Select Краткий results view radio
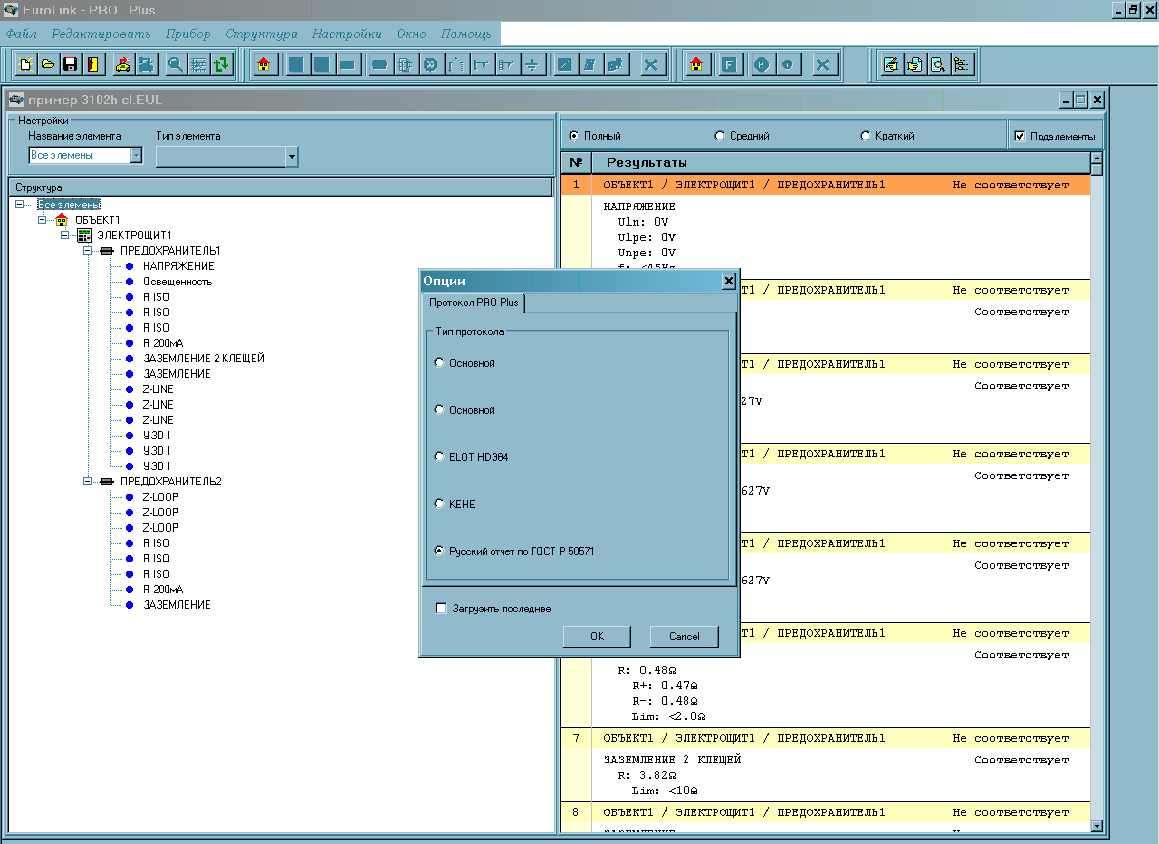The height and width of the screenshot is (844, 1159). 865,136
